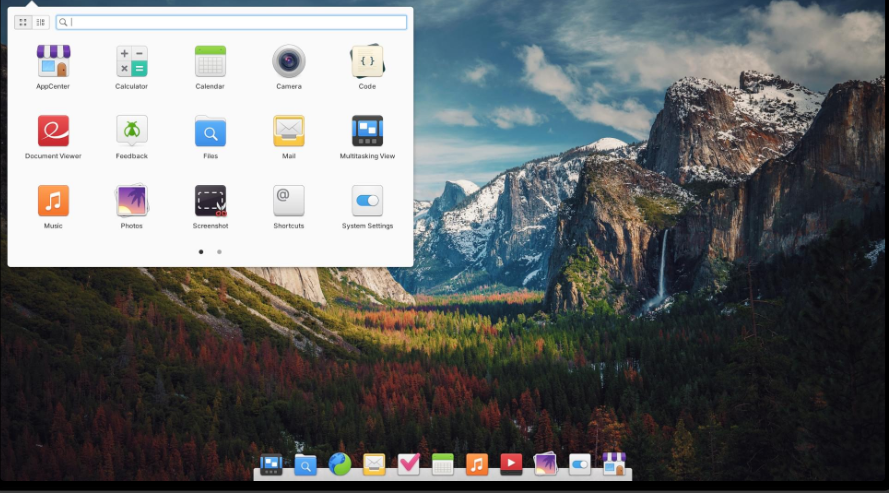Select the first page indicator dot
Viewport: 889px width, 493px height.
pyautogui.click(x=201, y=252)
